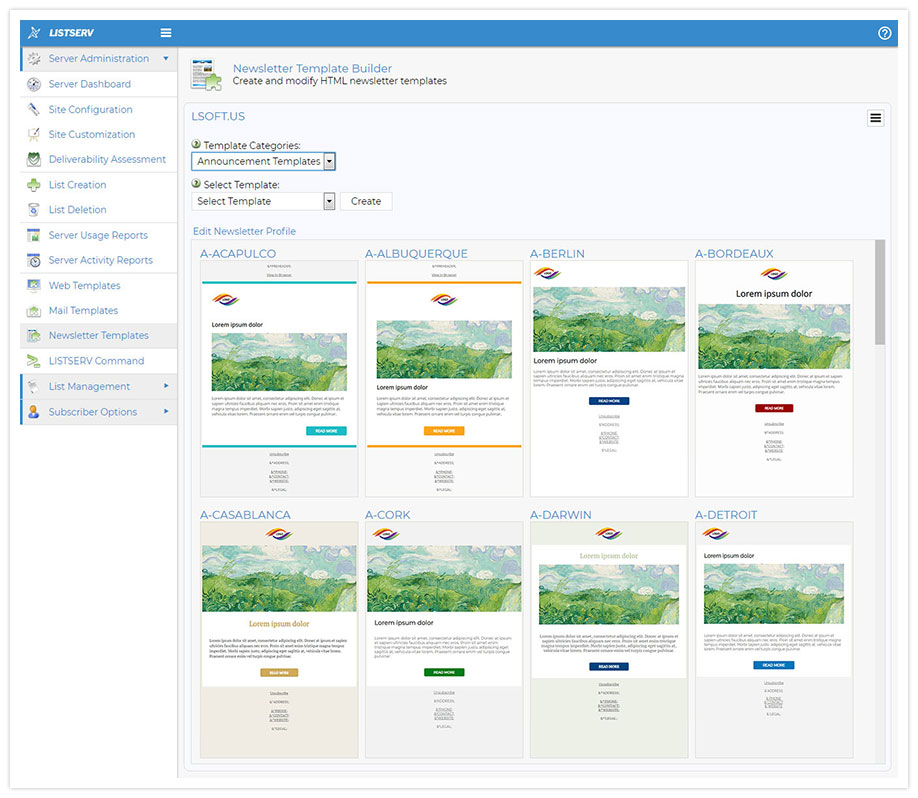This screenshot has height=798, width=918.
Task: Click the Subscriber Options person icon
Action: [34, 412]
